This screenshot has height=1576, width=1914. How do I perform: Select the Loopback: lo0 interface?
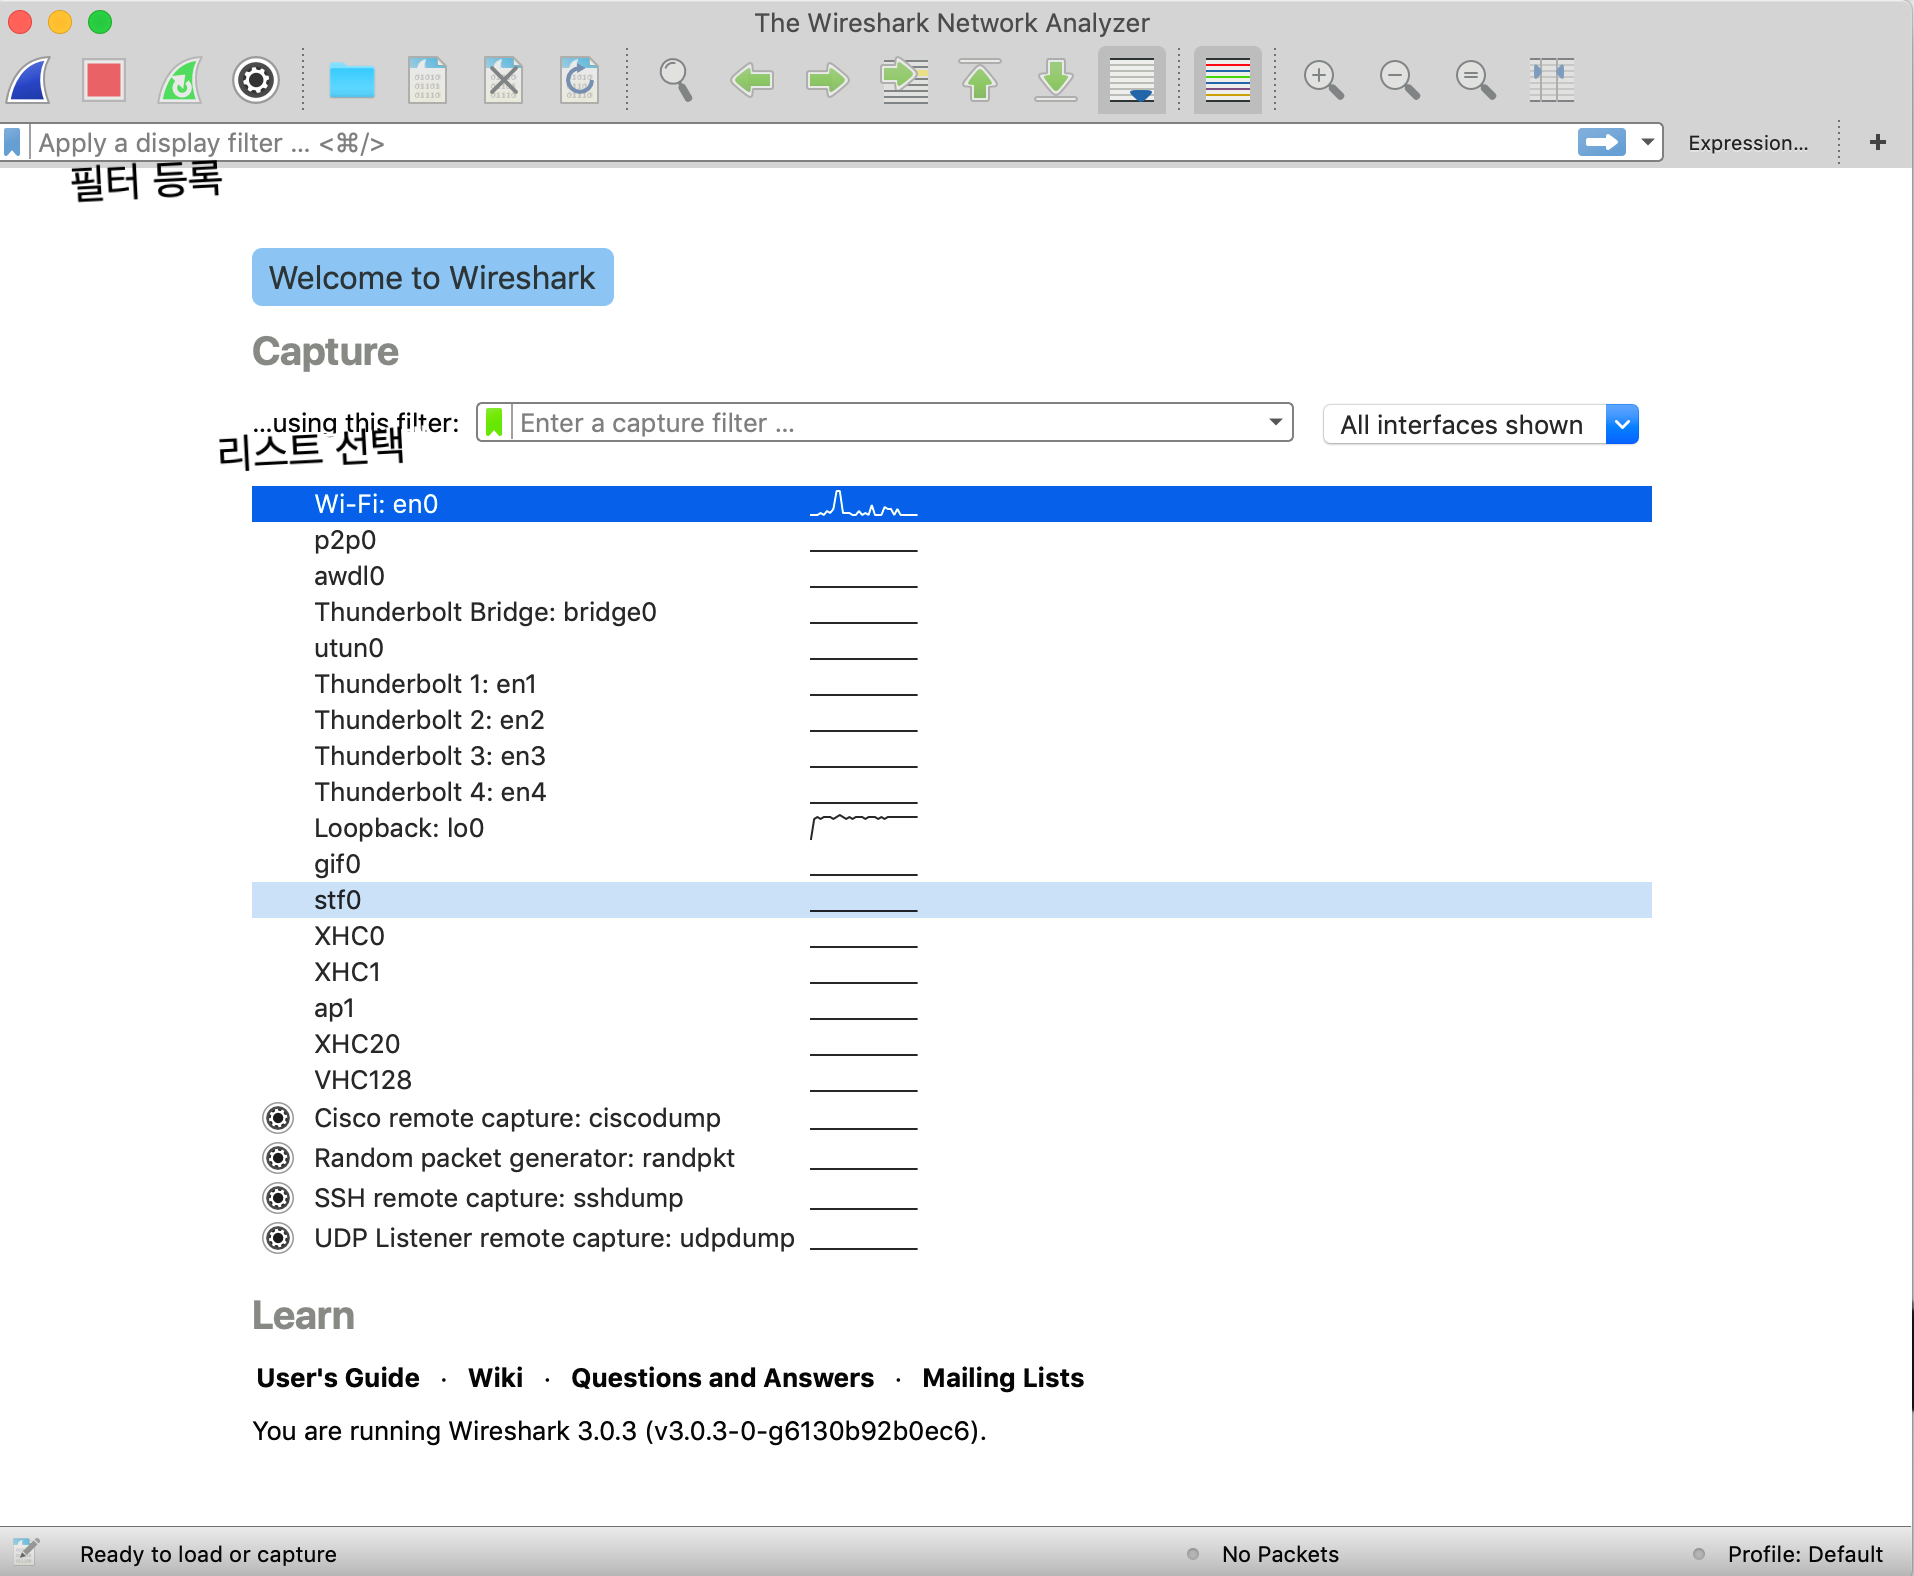(952, 828)
